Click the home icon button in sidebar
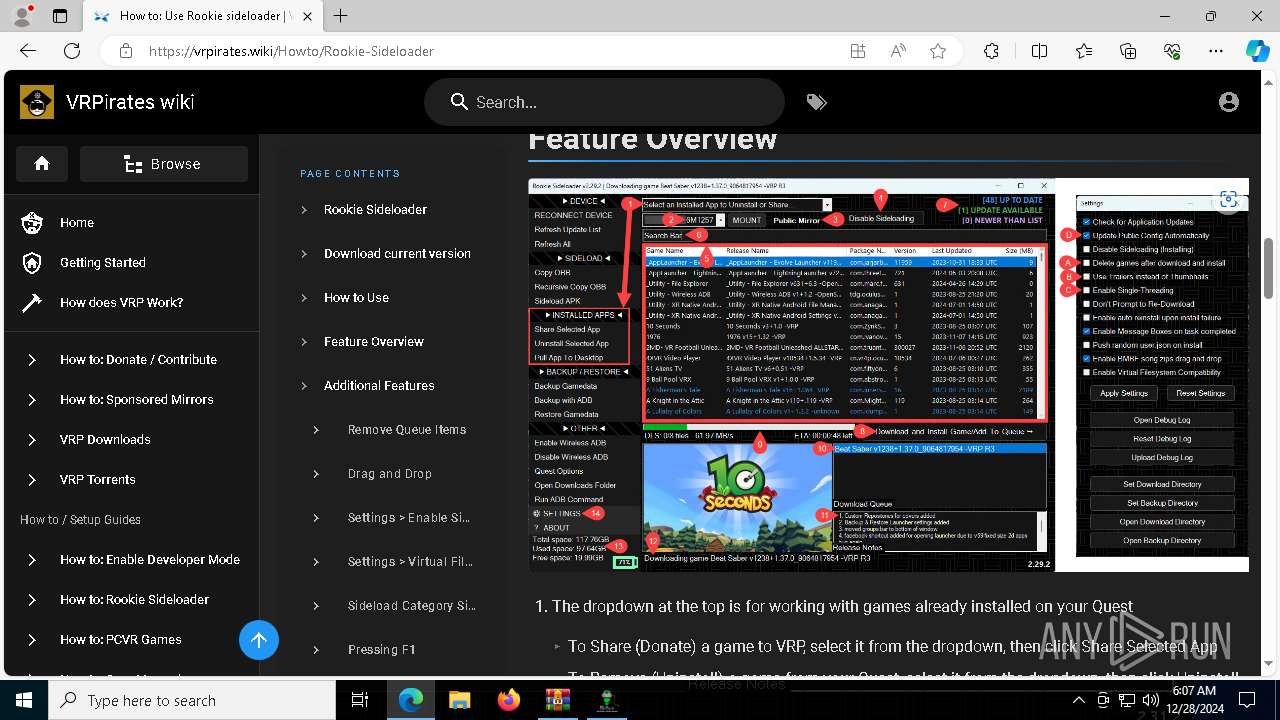This screenshot has height=720, width=1280. coord(42,164)
